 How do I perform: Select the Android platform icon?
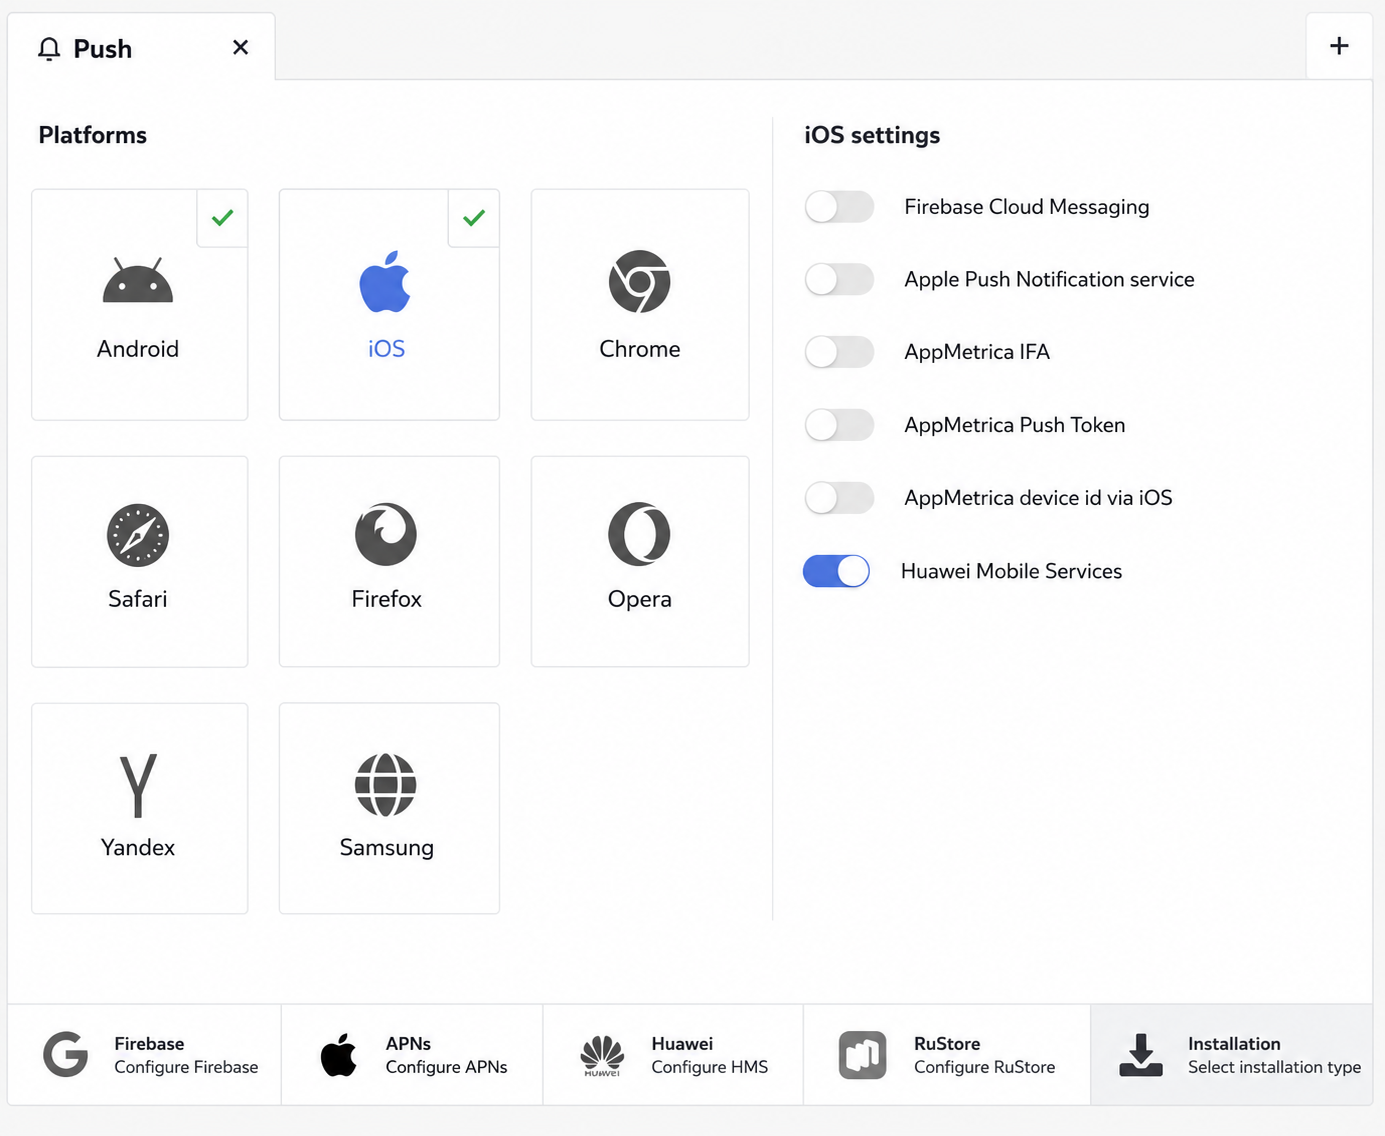pos(138,280)
